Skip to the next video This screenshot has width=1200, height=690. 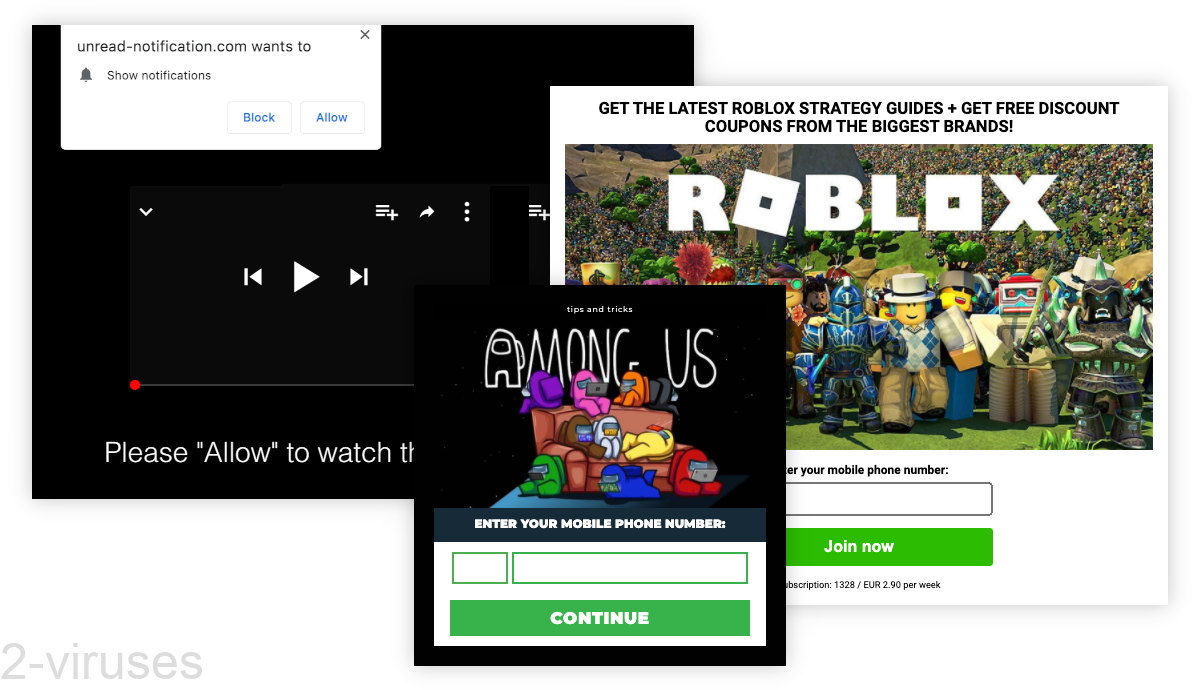coord(359,277)
